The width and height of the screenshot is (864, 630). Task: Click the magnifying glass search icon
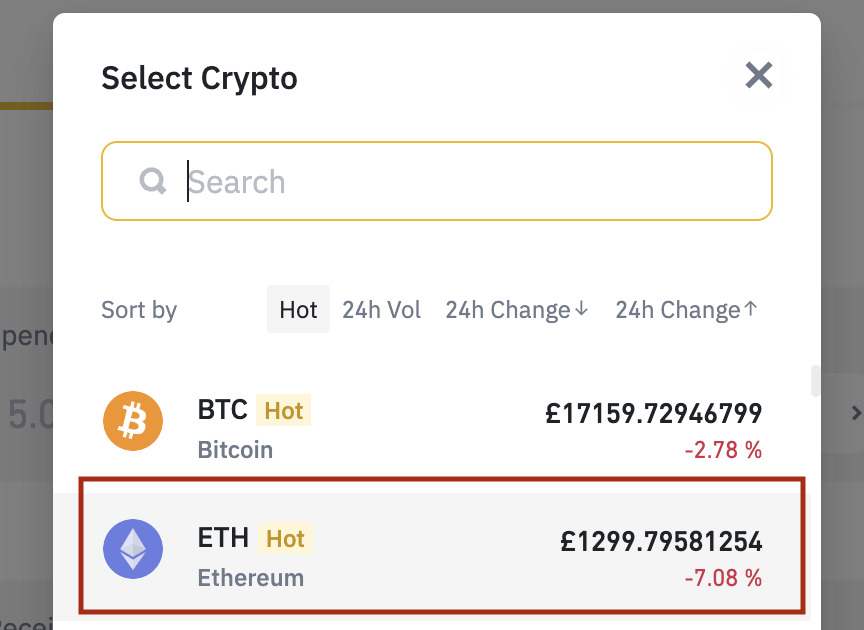[x=153, y=181]
